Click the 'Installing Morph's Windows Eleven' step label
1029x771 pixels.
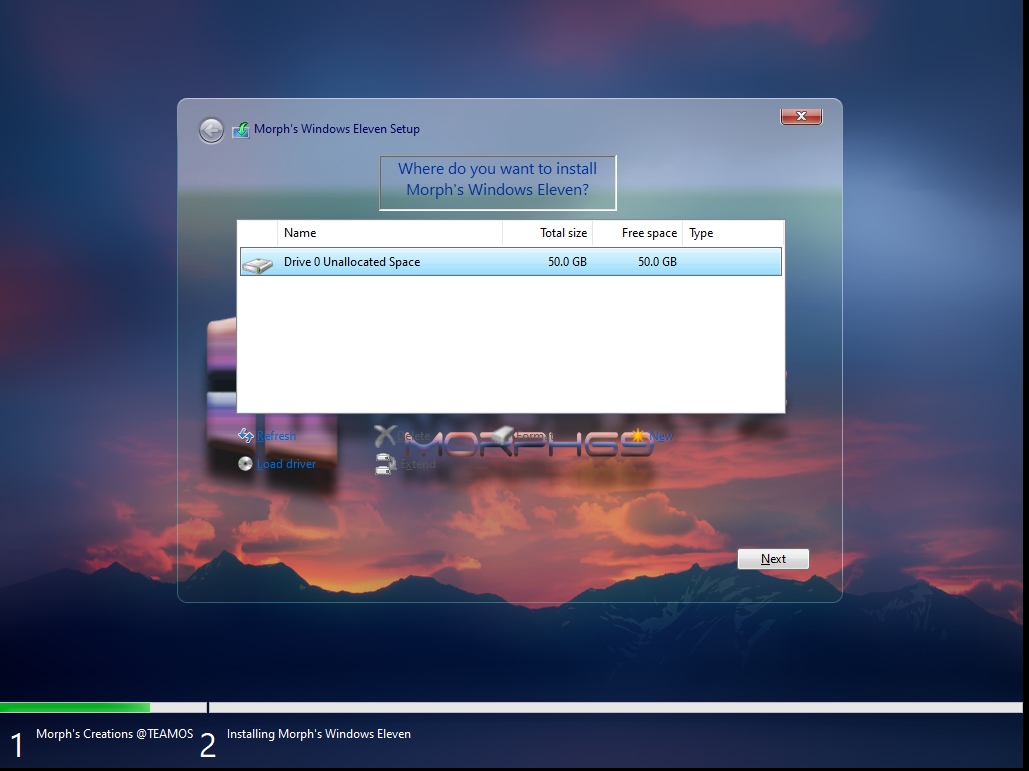pyautogui.click(x=319, y=734)
